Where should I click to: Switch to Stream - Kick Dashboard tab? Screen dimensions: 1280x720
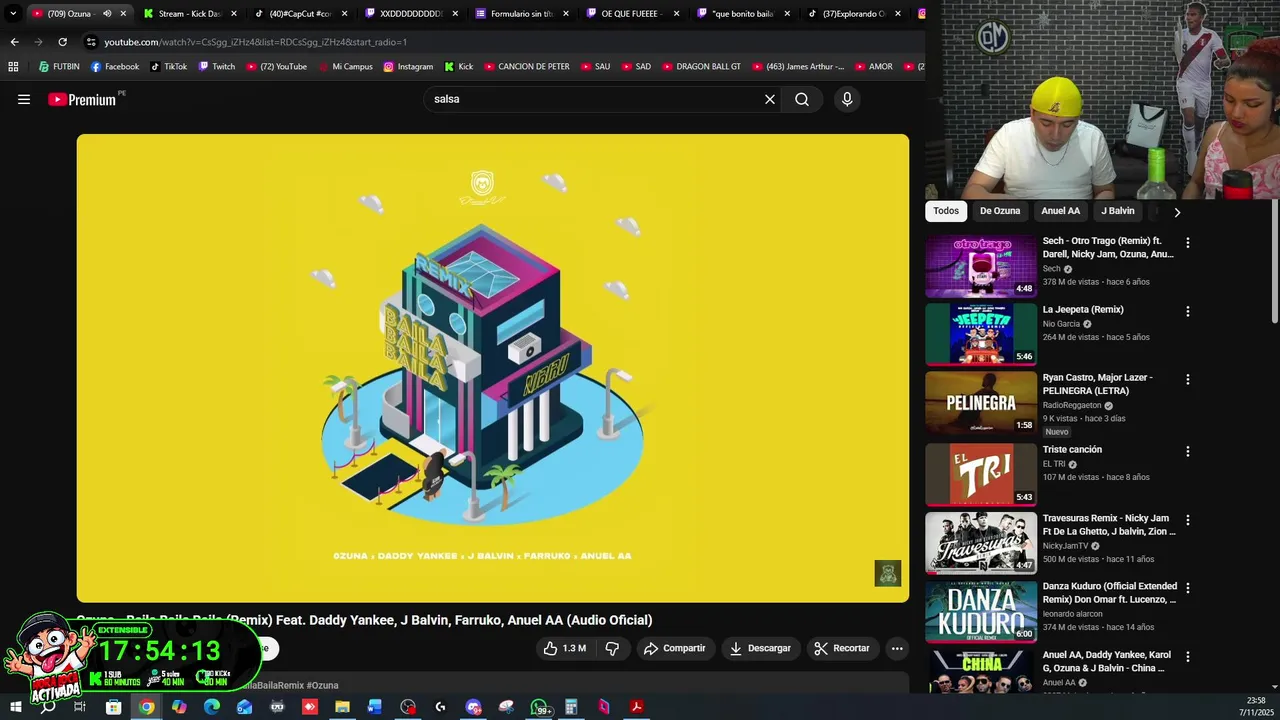coord(190,13)
